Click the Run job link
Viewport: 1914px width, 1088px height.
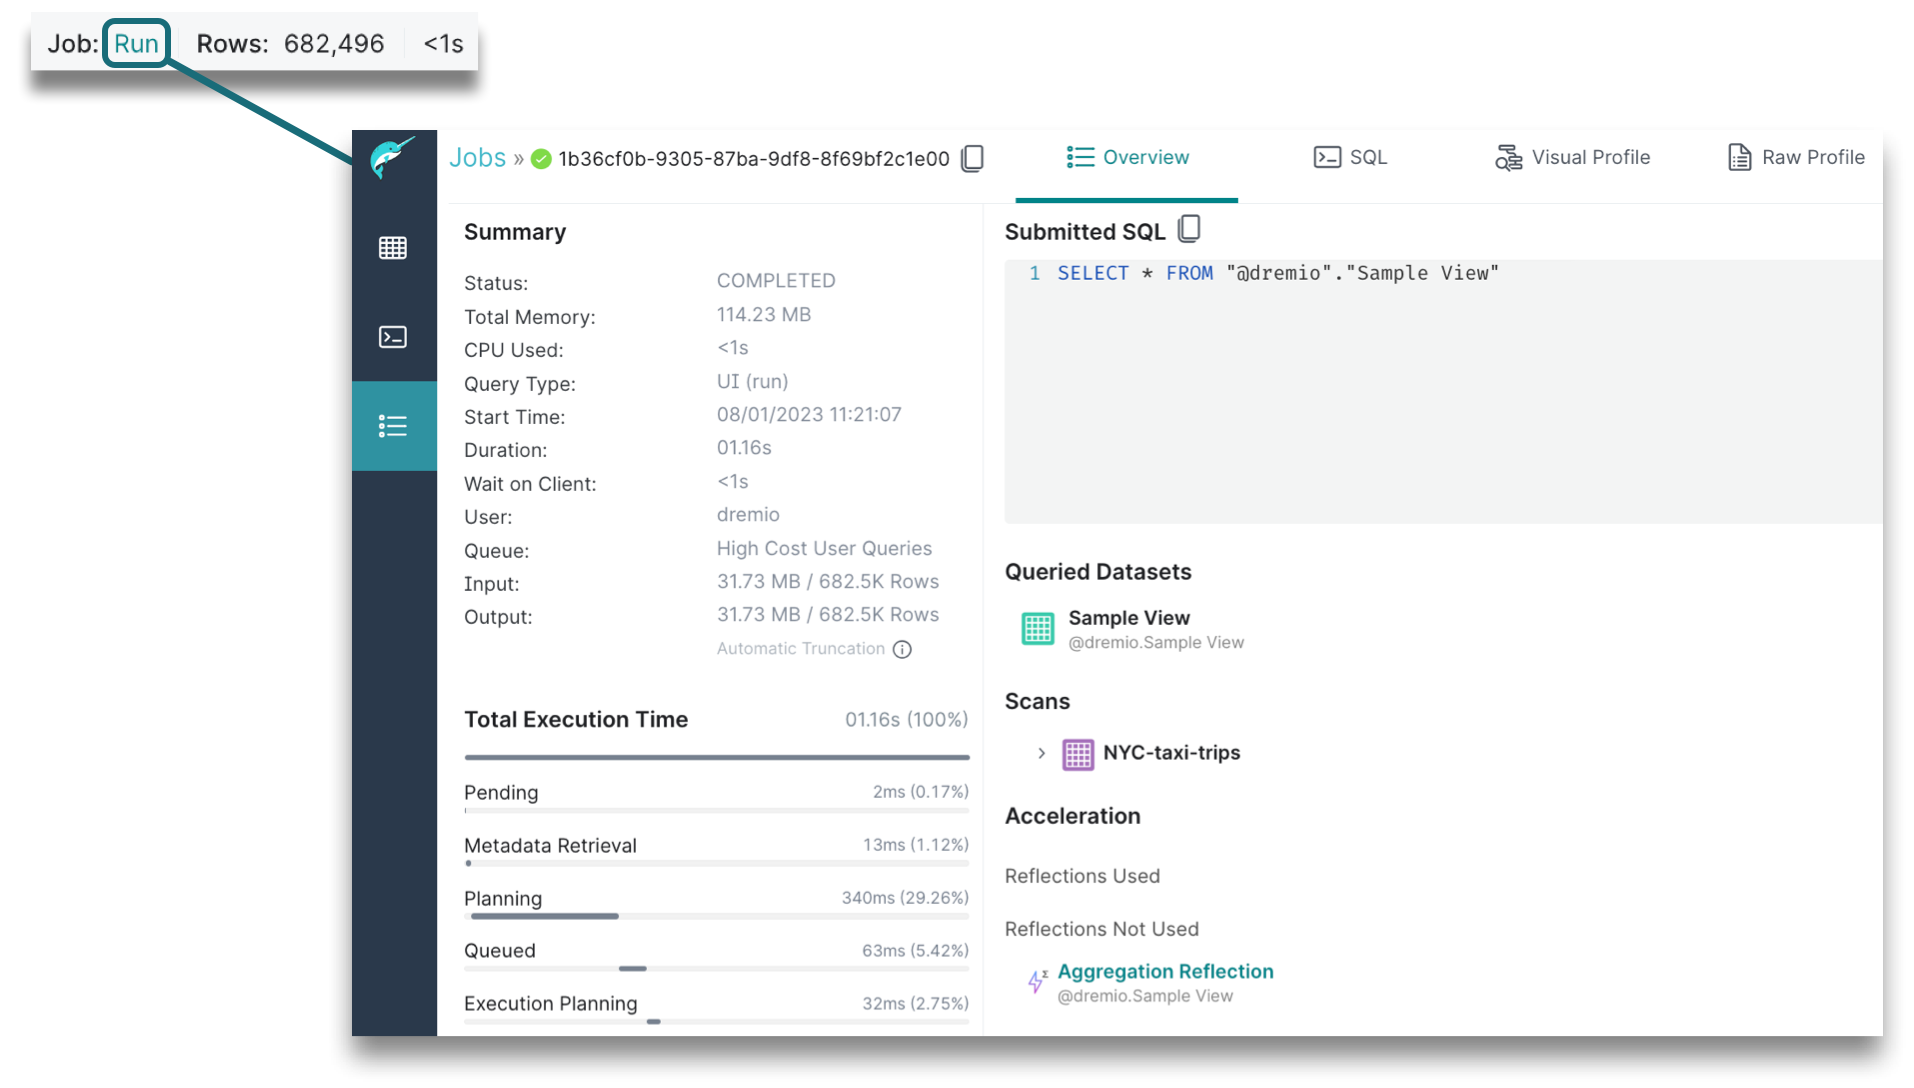point(136,44)
